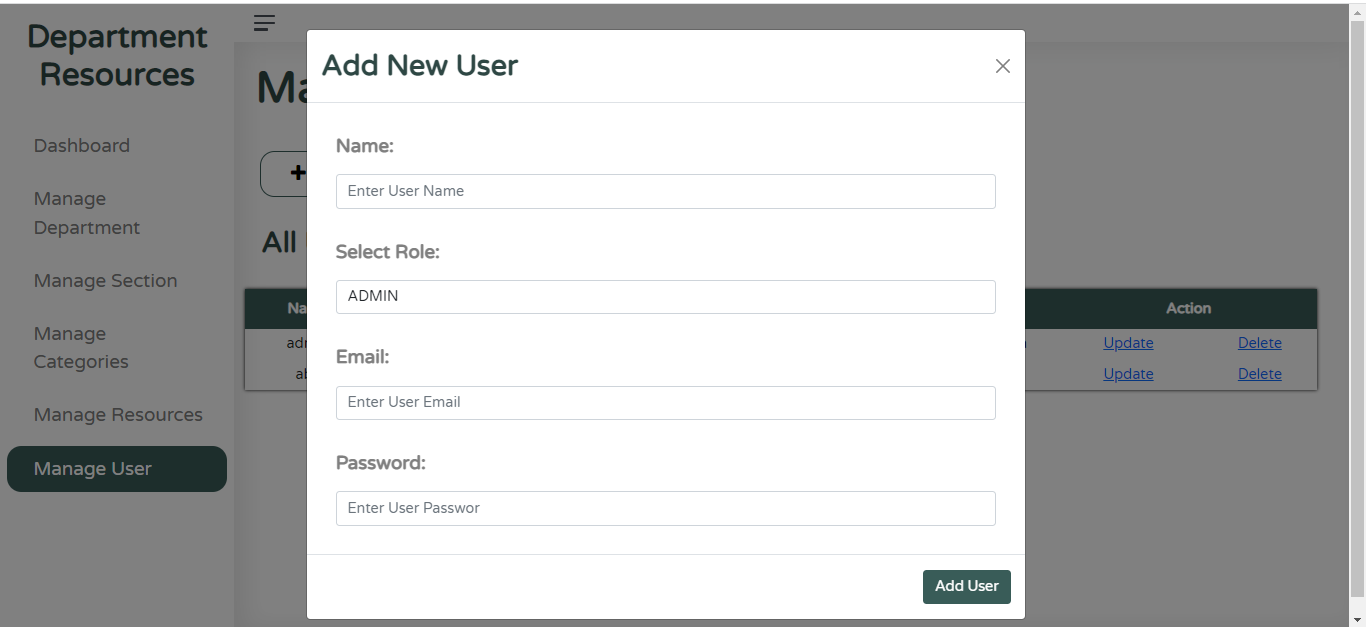Screen dimensions: 1366x627
Task: Click the plus add button behind dialog
Action: click(x=284, y=173)
